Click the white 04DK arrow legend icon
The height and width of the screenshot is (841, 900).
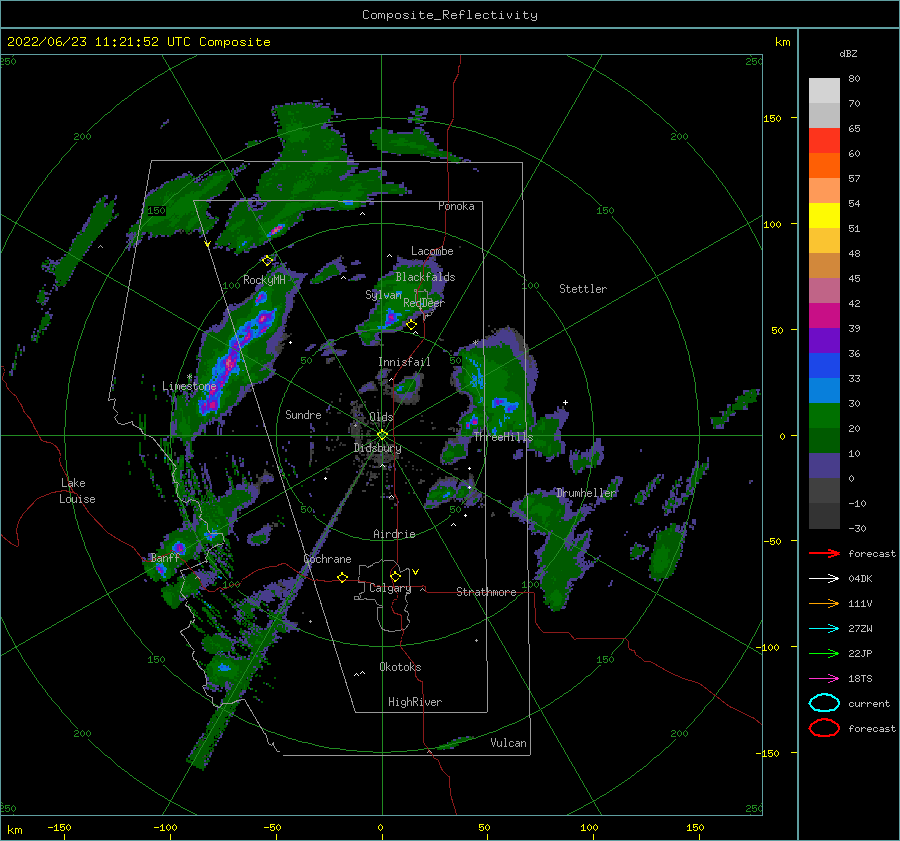point(824,578)
